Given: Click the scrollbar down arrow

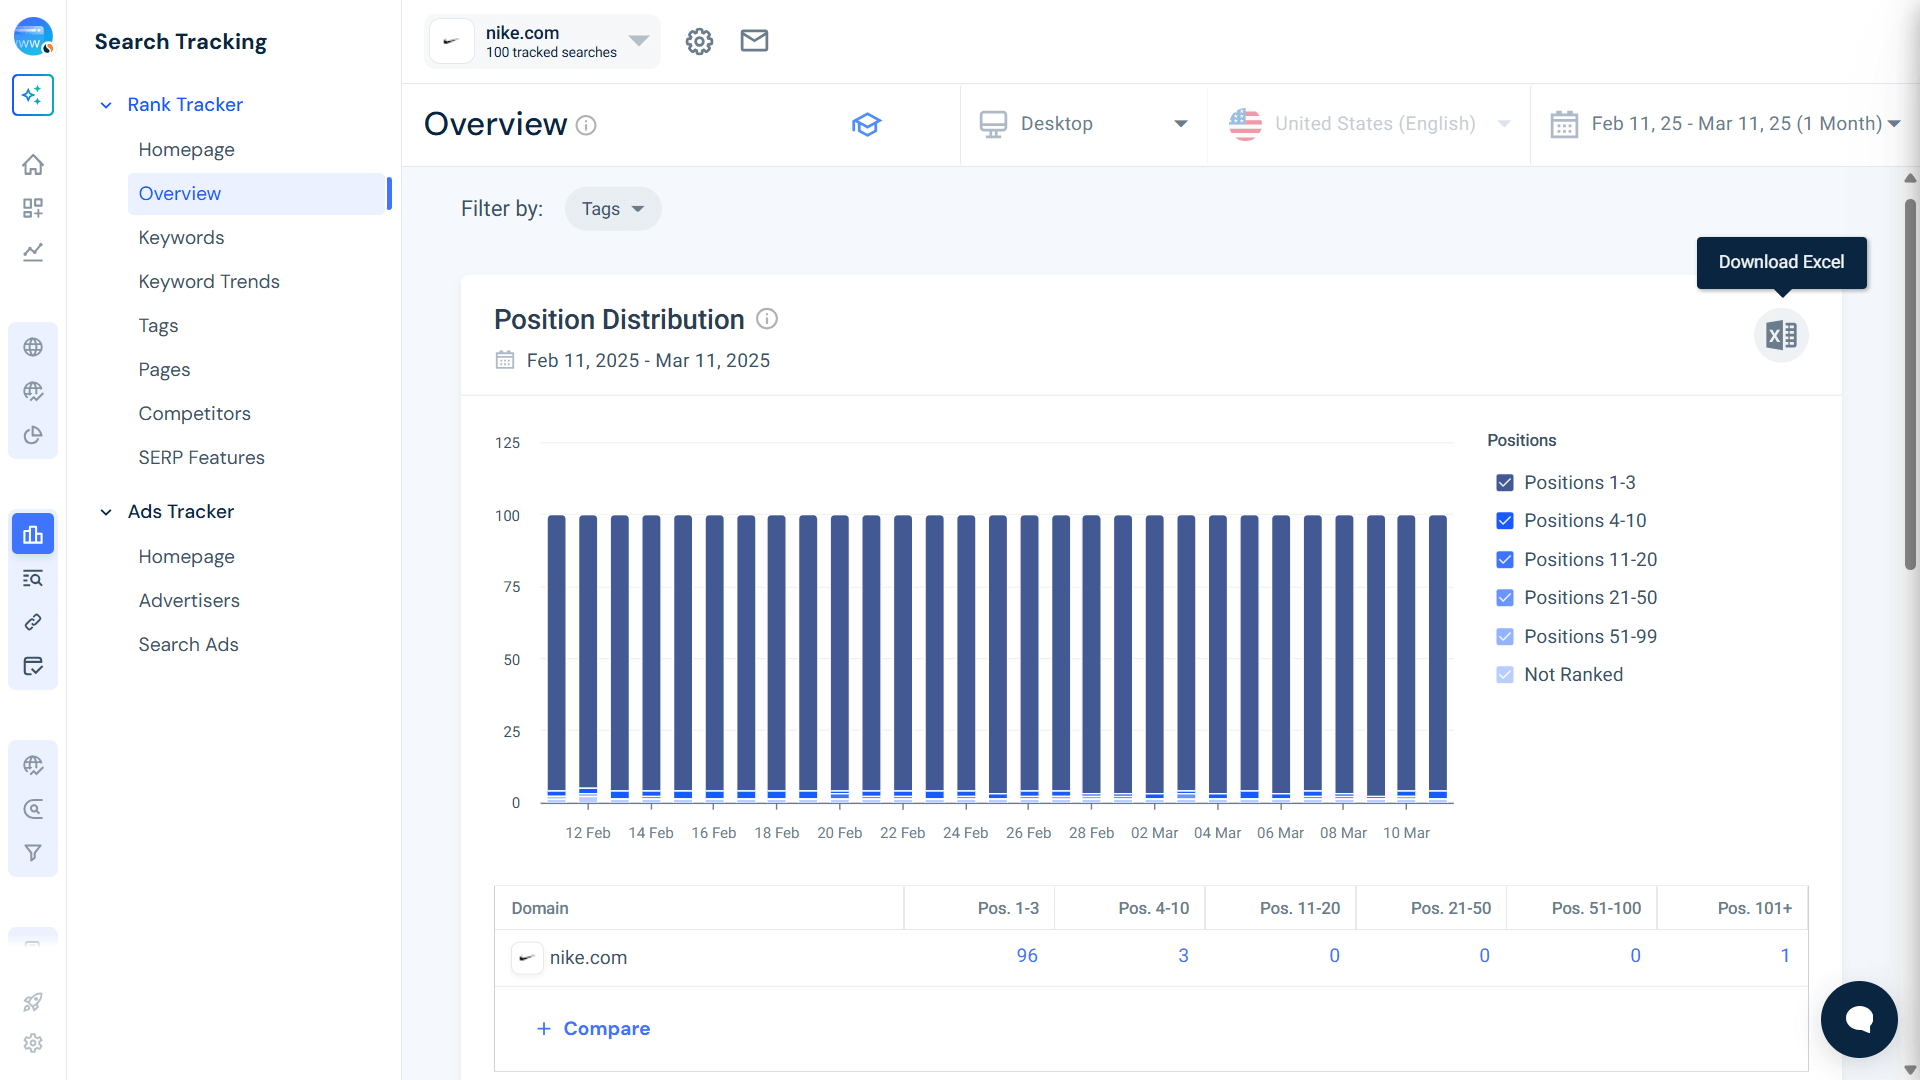Looking at the screenshot, I should pyautogui.click(x=1910, y=1070).
